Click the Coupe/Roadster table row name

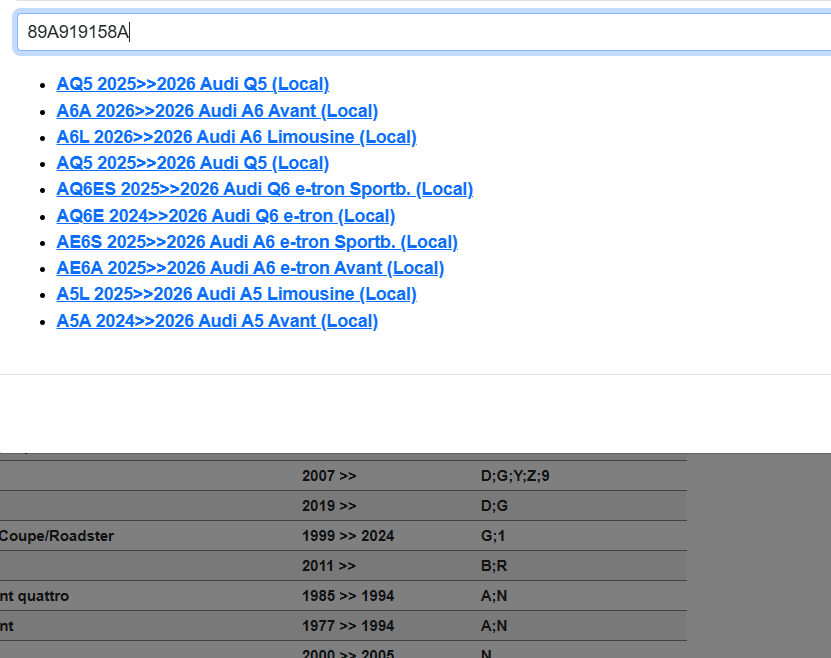point(57,536)
